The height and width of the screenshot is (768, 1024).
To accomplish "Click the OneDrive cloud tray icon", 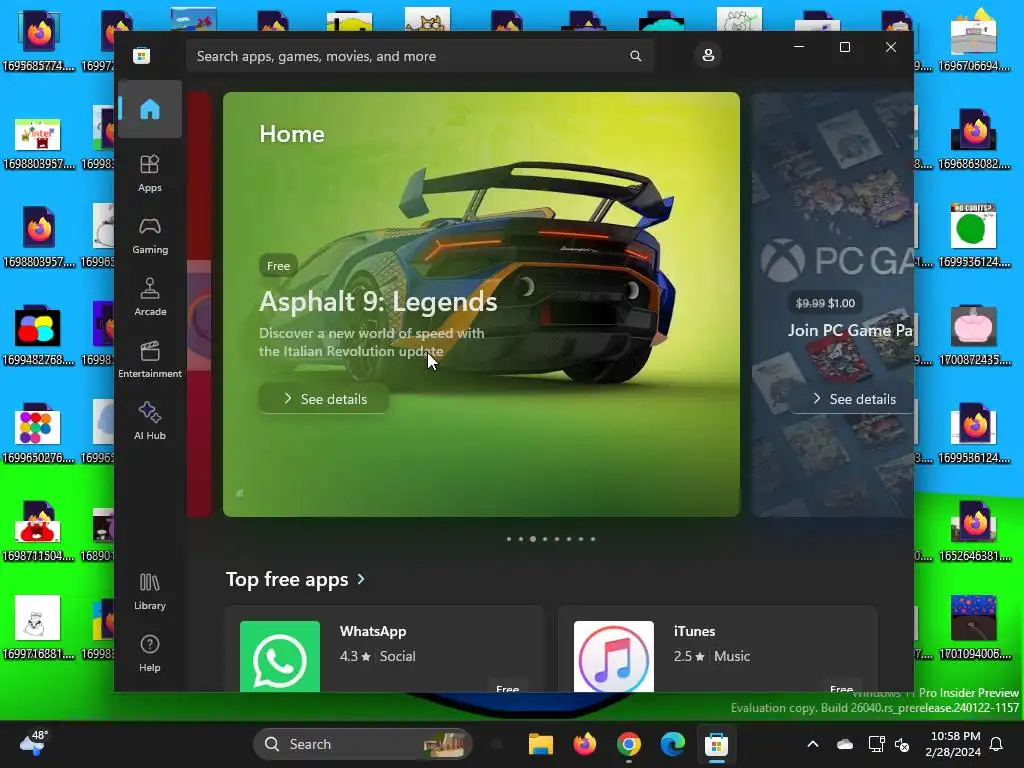I will click(x=845, y=744).
